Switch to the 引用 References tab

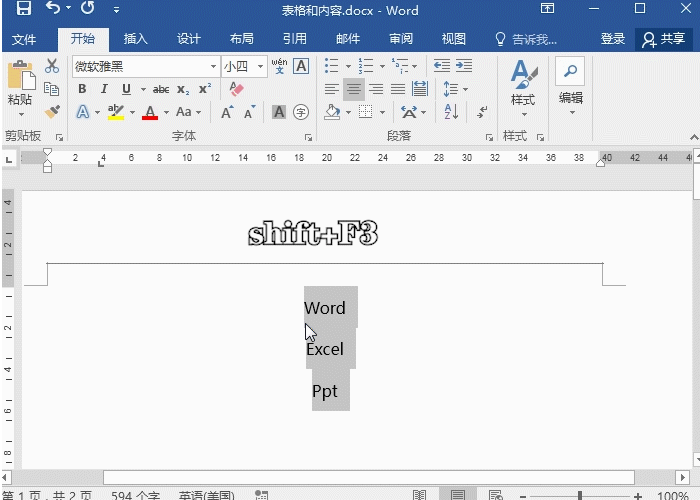coord(295,39)
